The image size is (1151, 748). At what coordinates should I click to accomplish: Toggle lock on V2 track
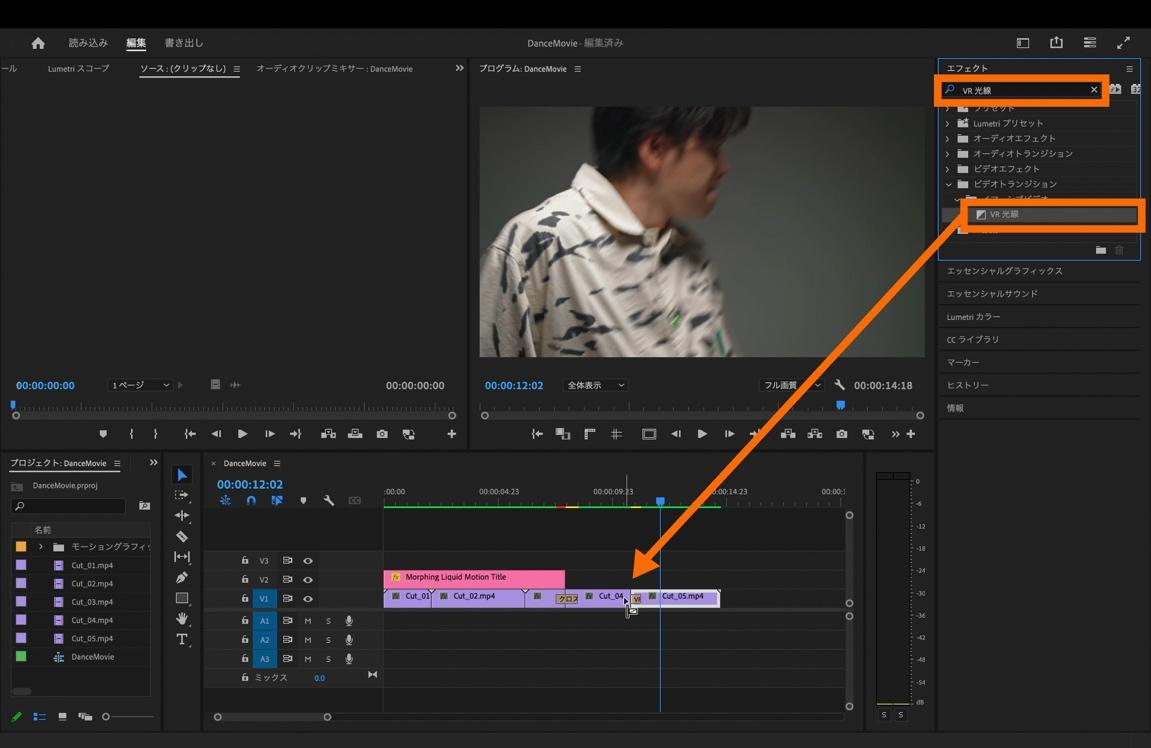(245, 579)
